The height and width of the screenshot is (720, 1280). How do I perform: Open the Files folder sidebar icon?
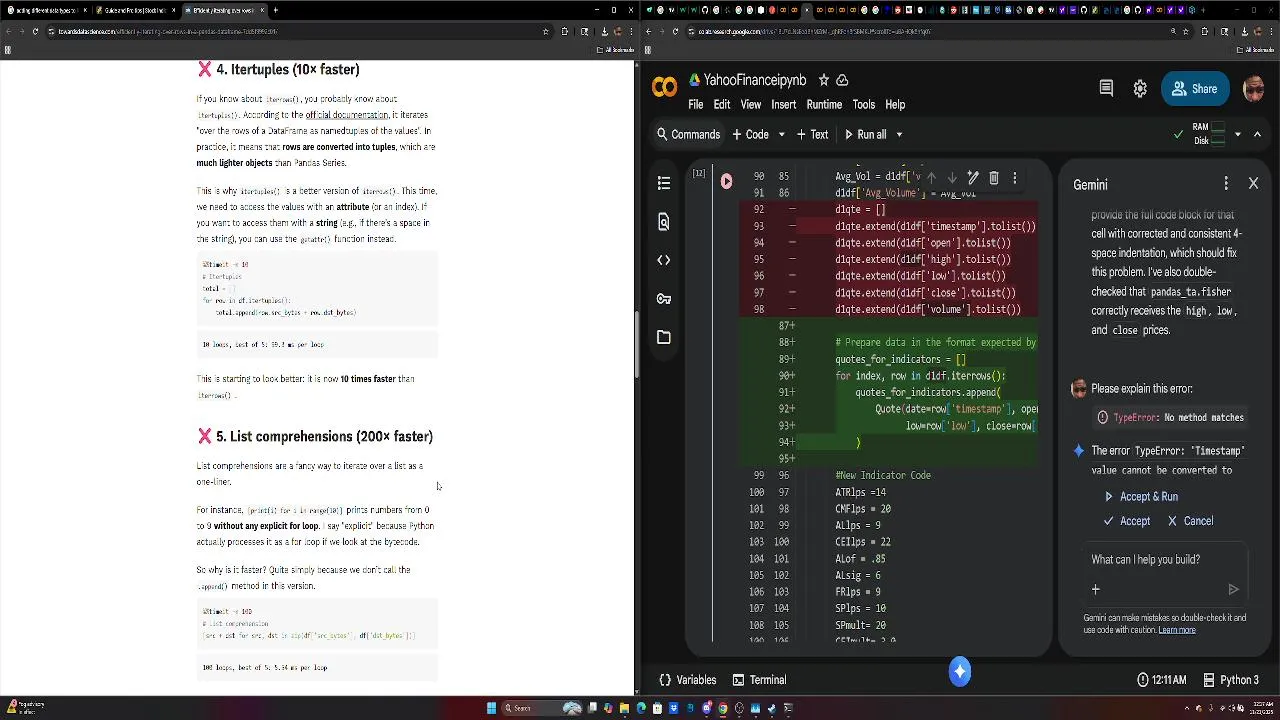[664, 337]
